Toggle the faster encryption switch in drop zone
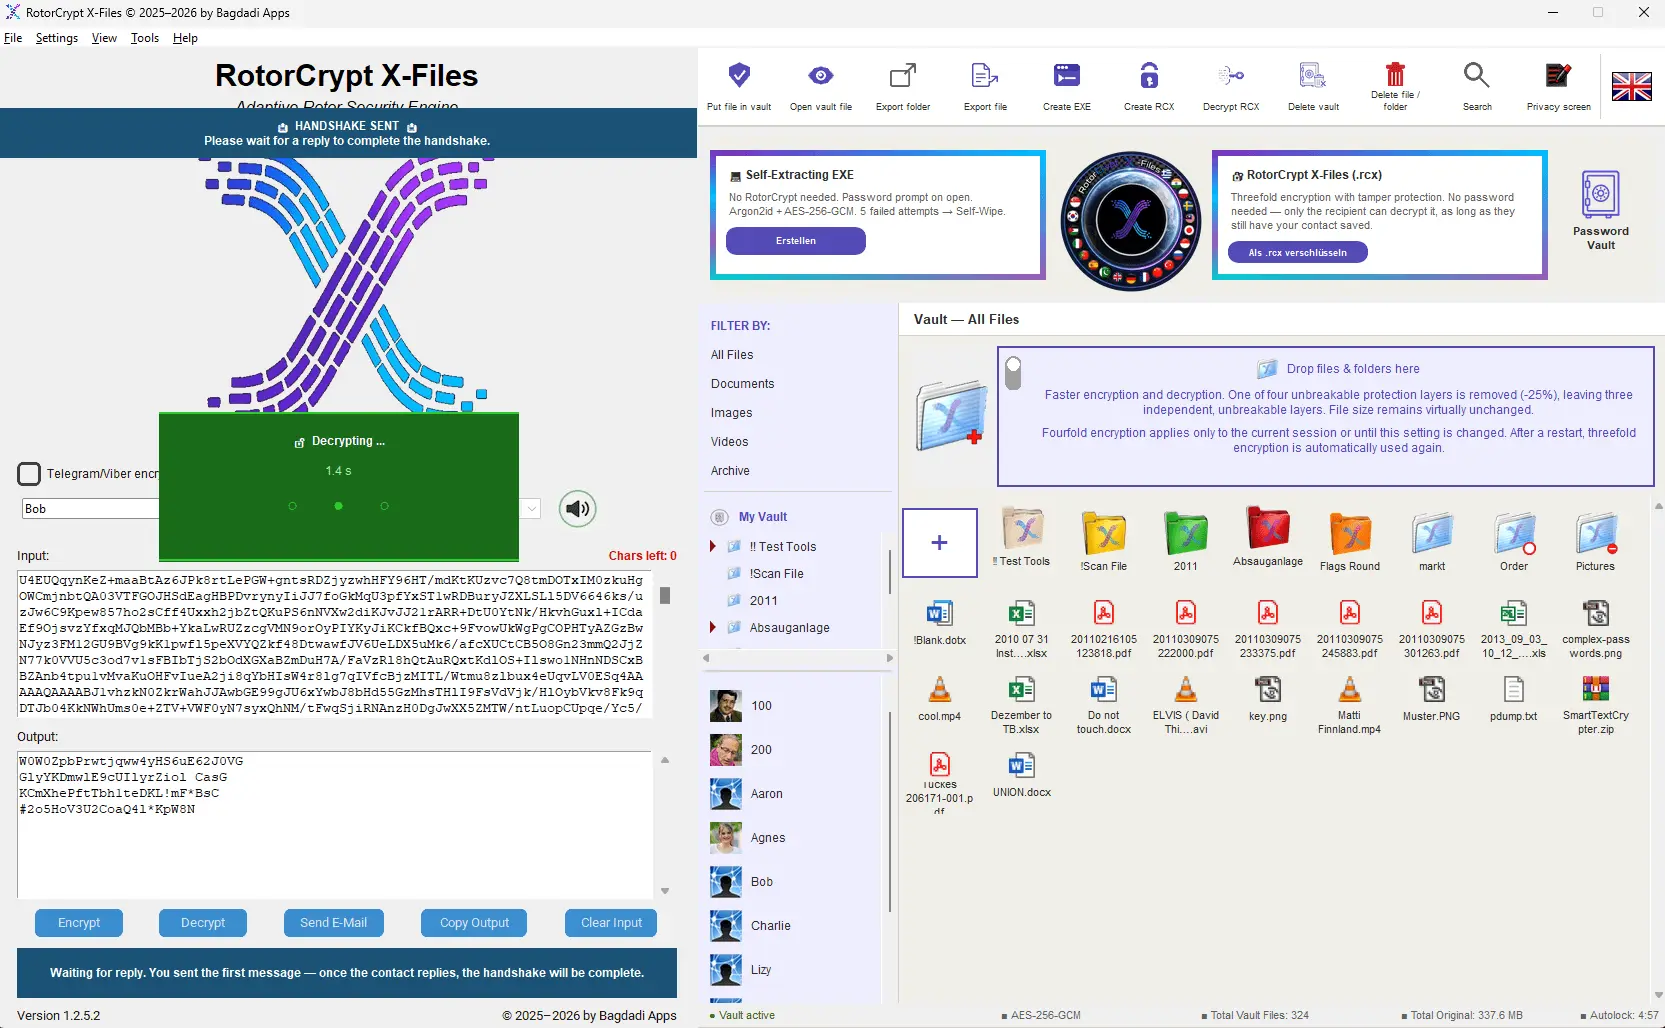Viewport: 1665px width, 1028px height. point(1013,373)
